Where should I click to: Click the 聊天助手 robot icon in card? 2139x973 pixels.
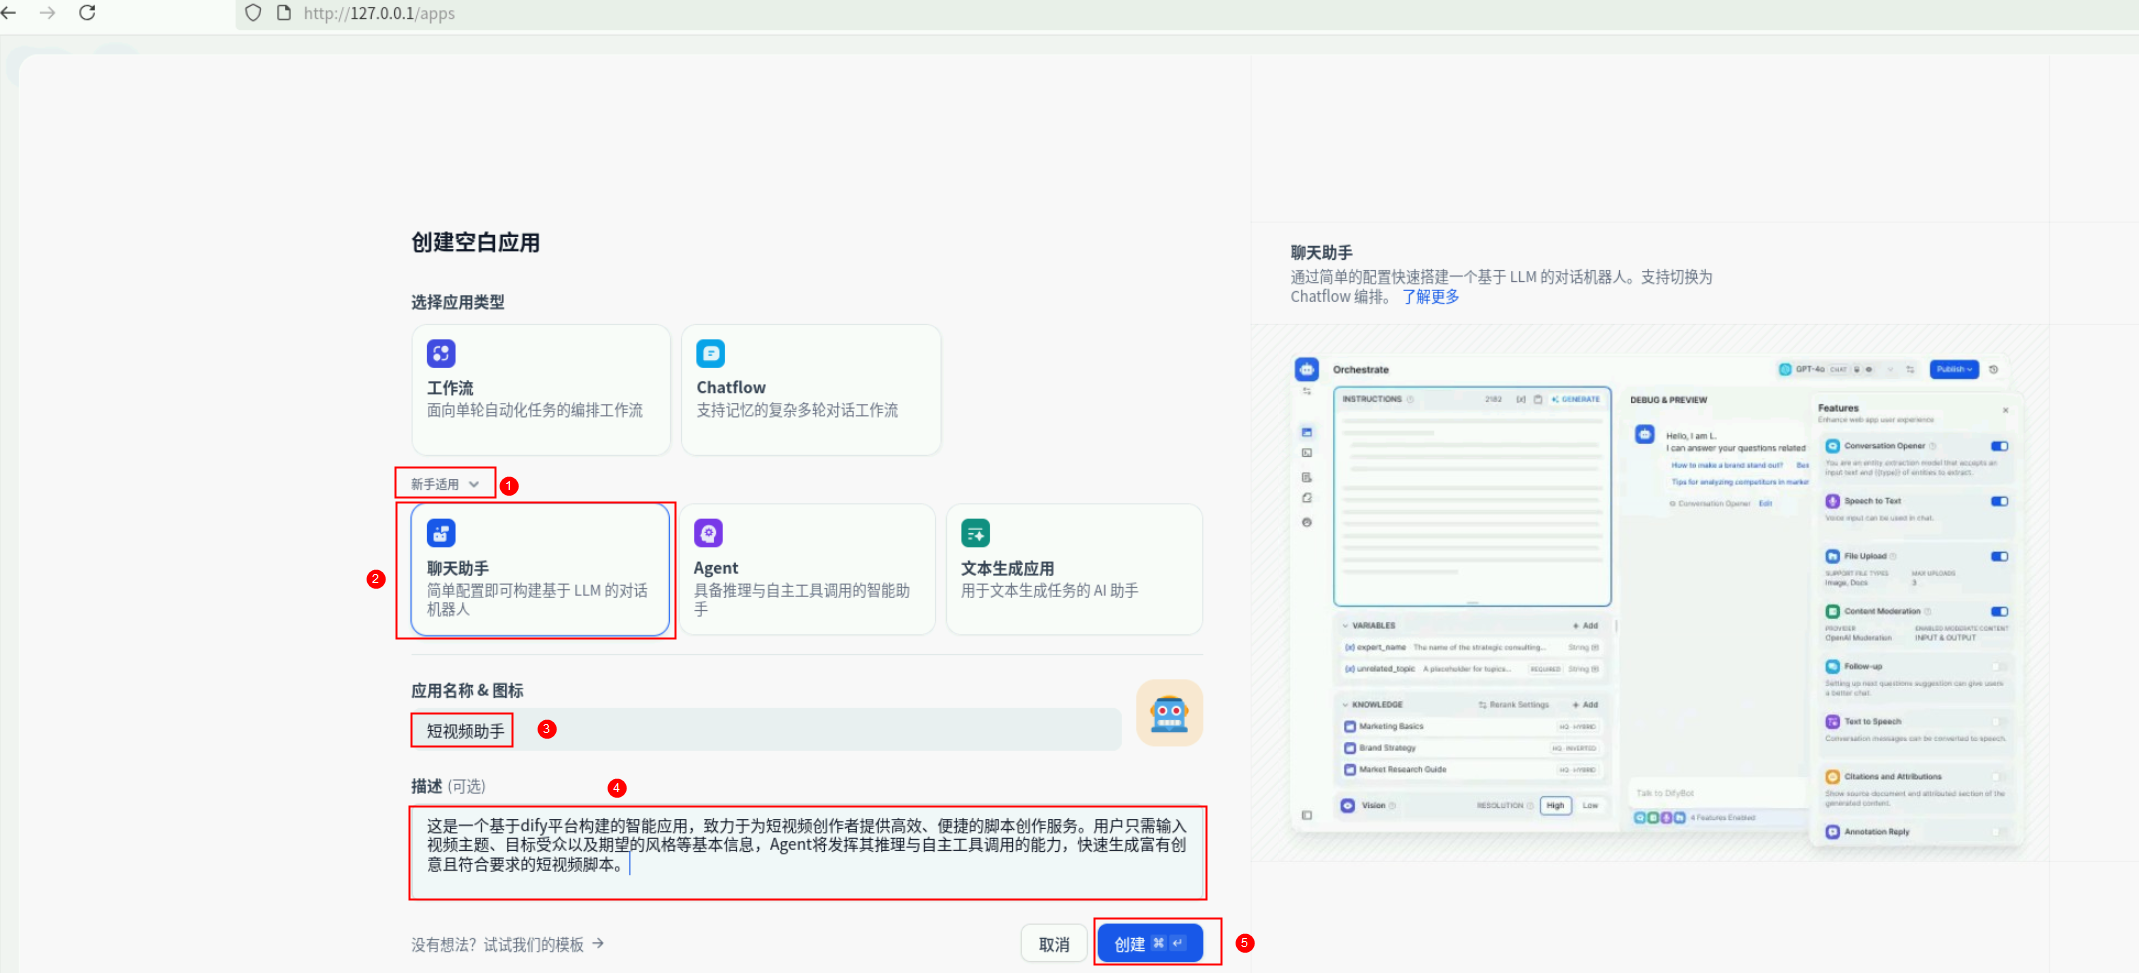coord(441,533)
